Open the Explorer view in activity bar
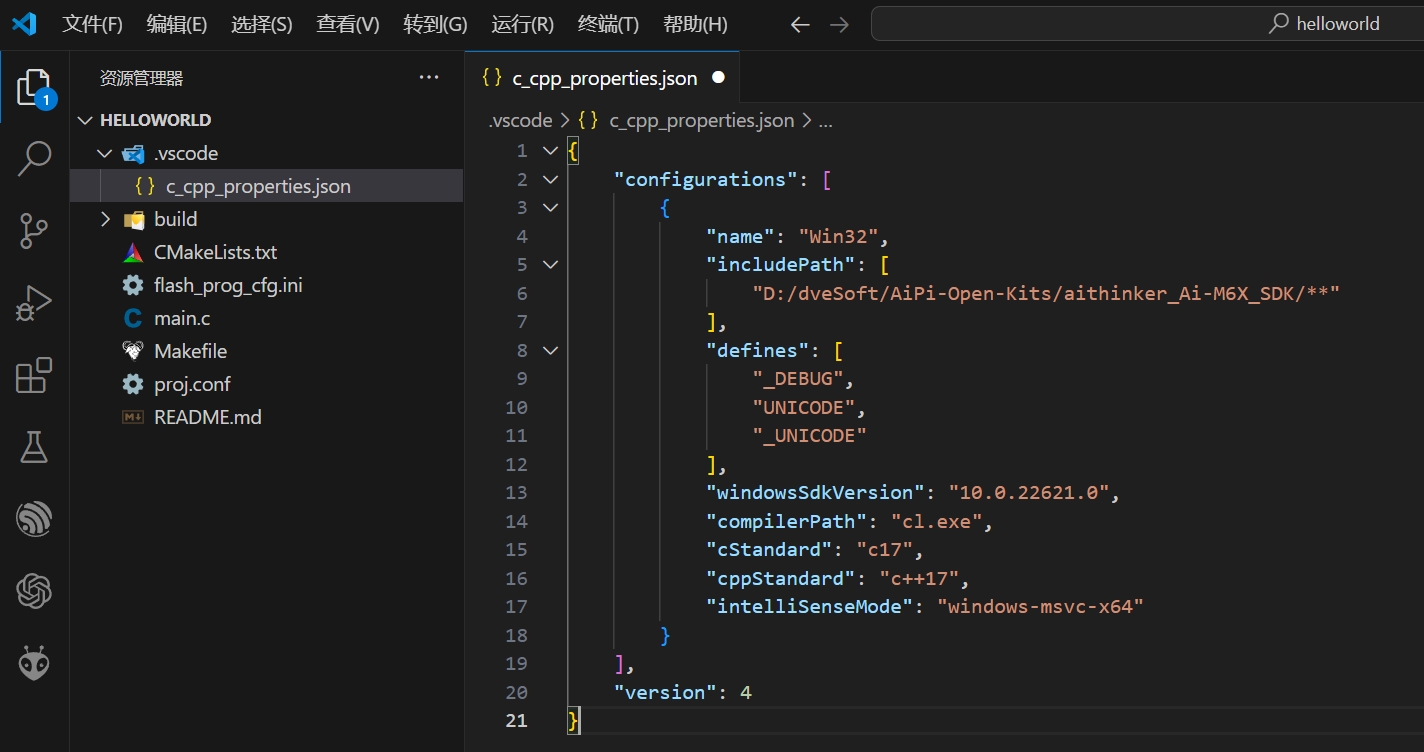The height and width of the screenshot is (752, 1424). click(35, 88)
